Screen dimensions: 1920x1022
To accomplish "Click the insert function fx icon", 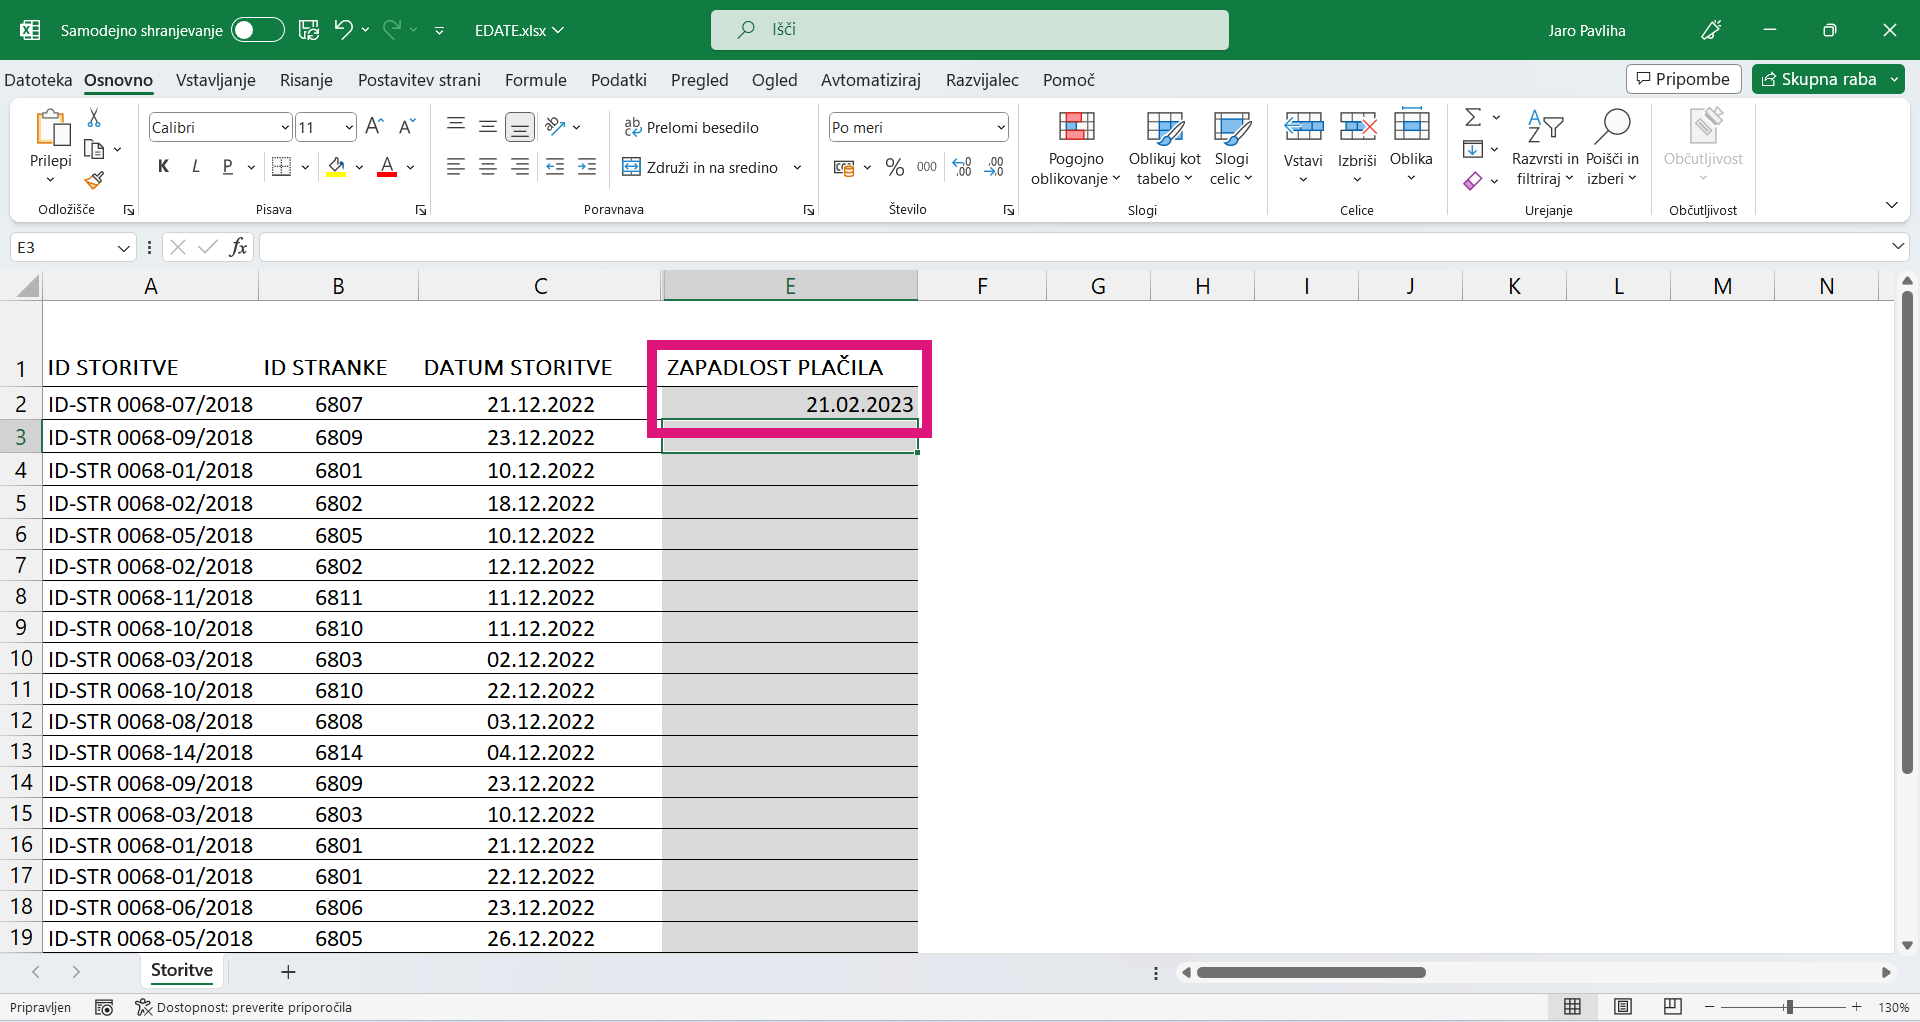I will pos(238,247).
